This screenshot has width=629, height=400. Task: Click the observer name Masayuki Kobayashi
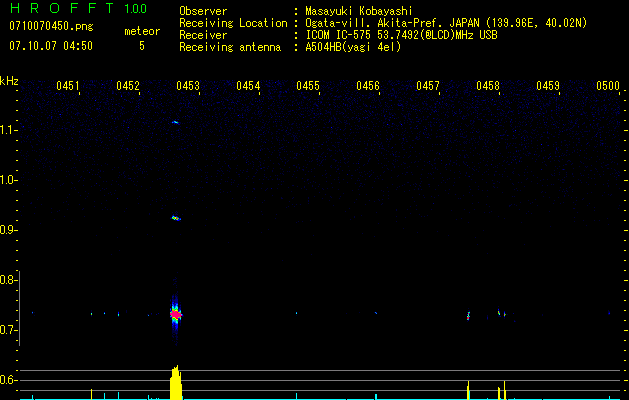[x=359, y=11]
